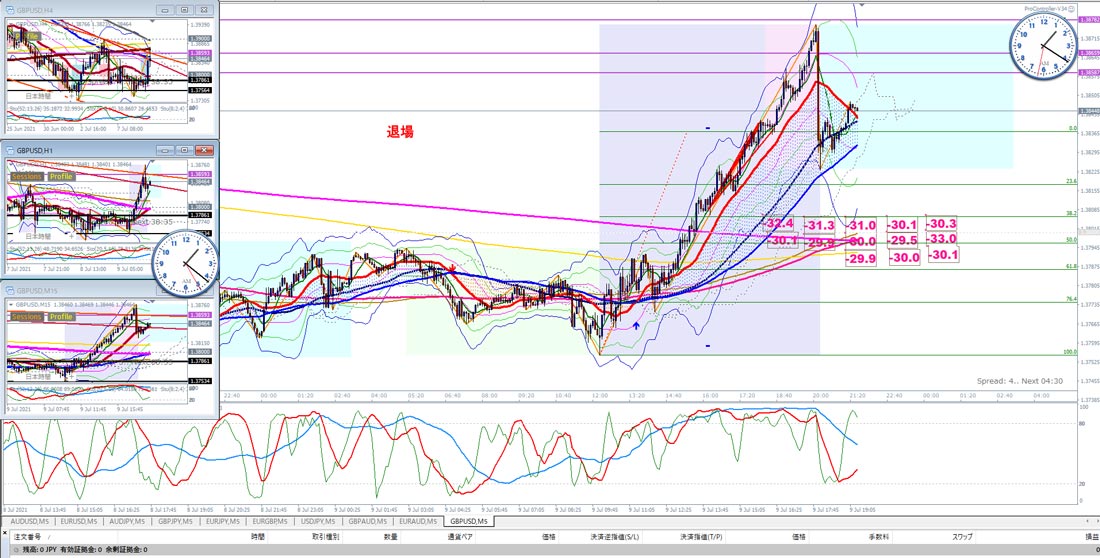Click the blue up-arrow signal on chart
The image size is (1100, 558).
coord(636,325)
